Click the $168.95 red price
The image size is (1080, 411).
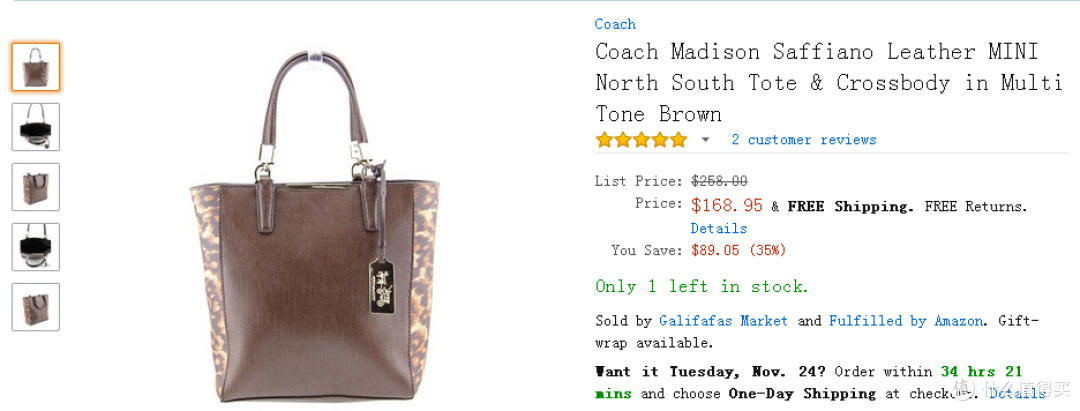pos(727,205)
